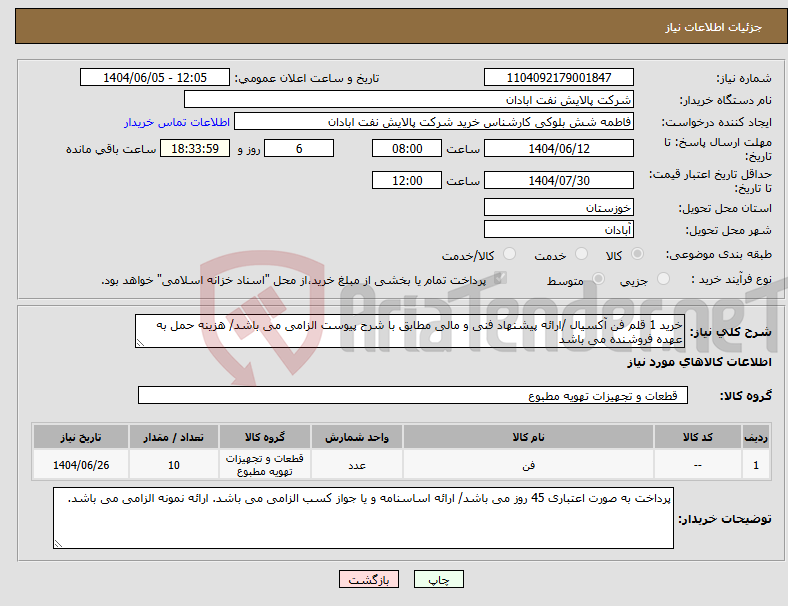Click the need date cell 1404/06/26
Viewport: 788px width, 606px height.
(81, 465)
